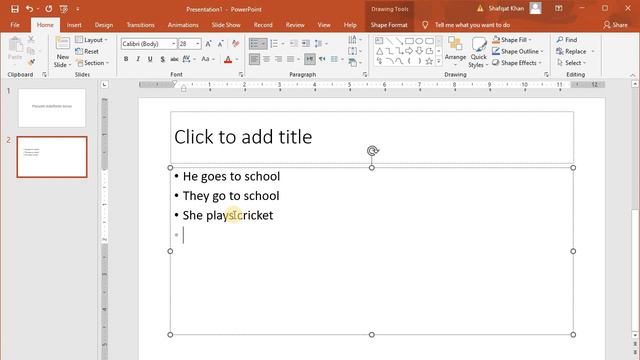Open the Arrange button
The image size is (640, 360).
pos(455,52)
